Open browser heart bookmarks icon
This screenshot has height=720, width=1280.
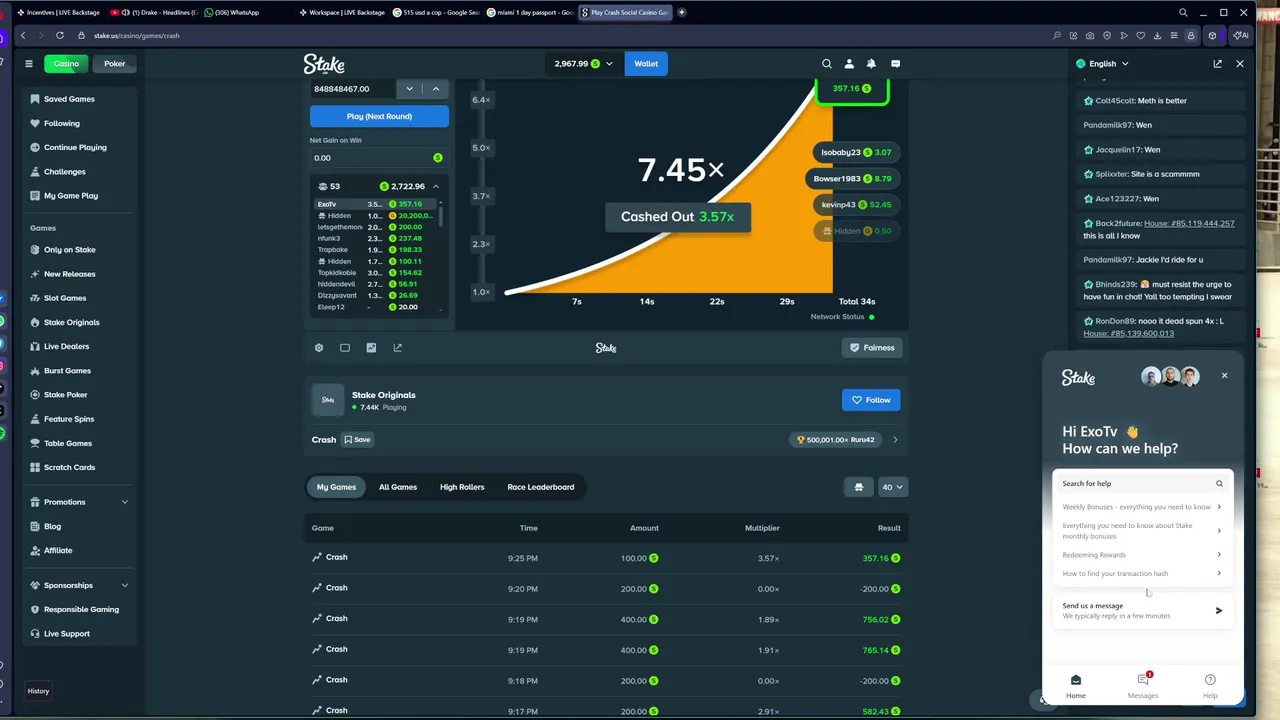[x=1140, y=36]
